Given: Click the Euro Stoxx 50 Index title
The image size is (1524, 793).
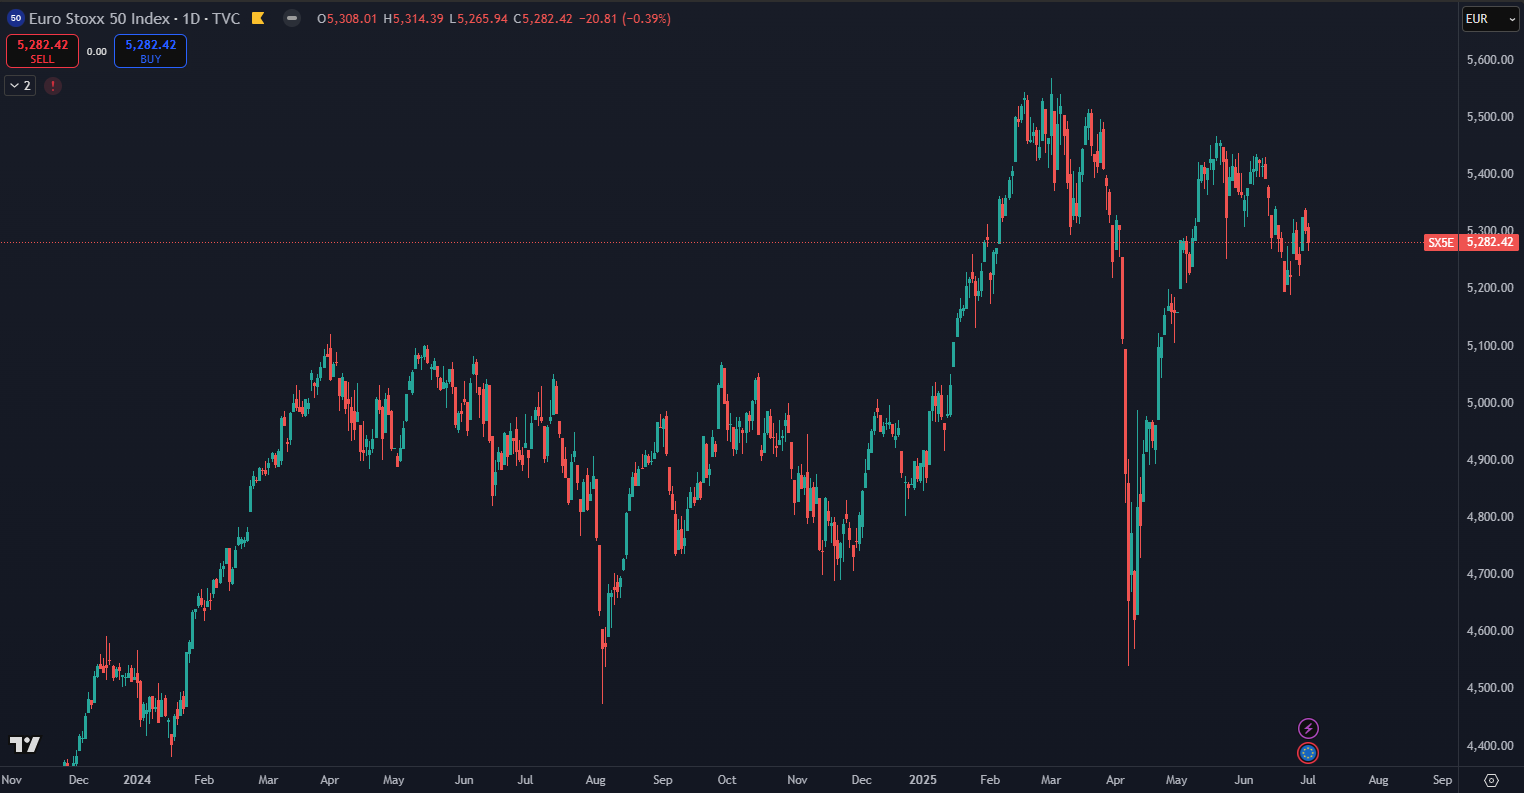Looking at the screenshot, I should (x=96, y=18).
